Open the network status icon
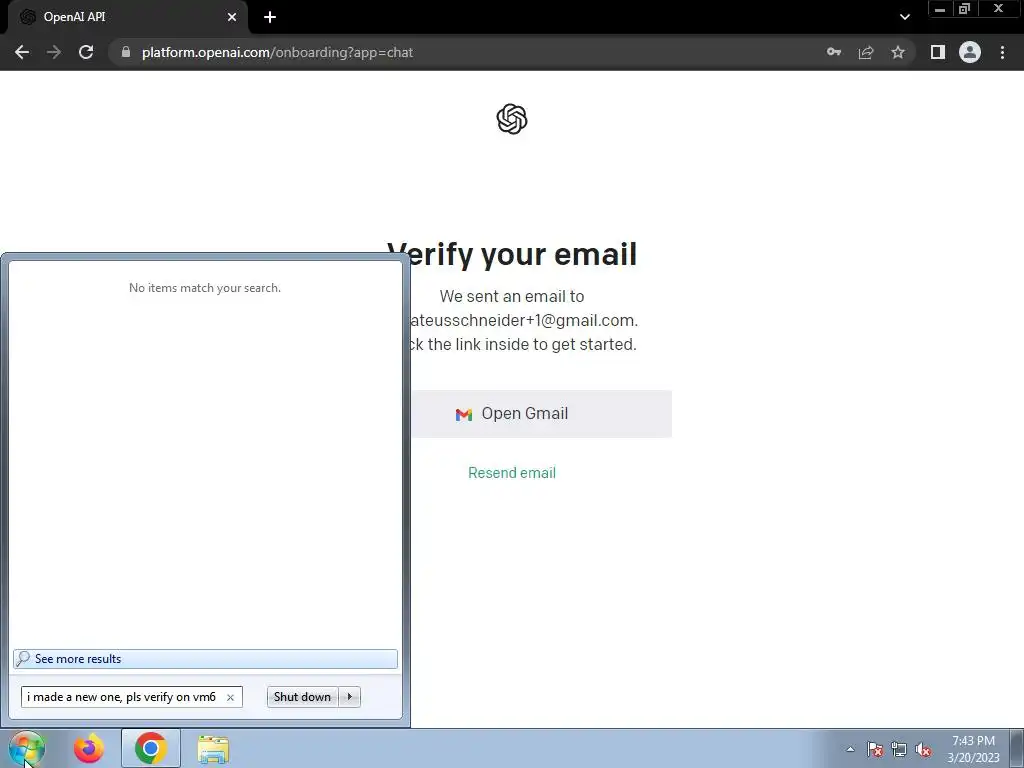 899,749
